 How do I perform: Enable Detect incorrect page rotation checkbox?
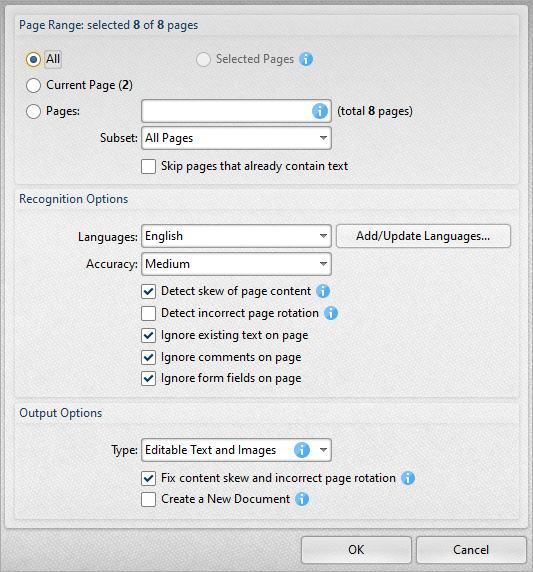pyautogui.click(x=148, y=313)
